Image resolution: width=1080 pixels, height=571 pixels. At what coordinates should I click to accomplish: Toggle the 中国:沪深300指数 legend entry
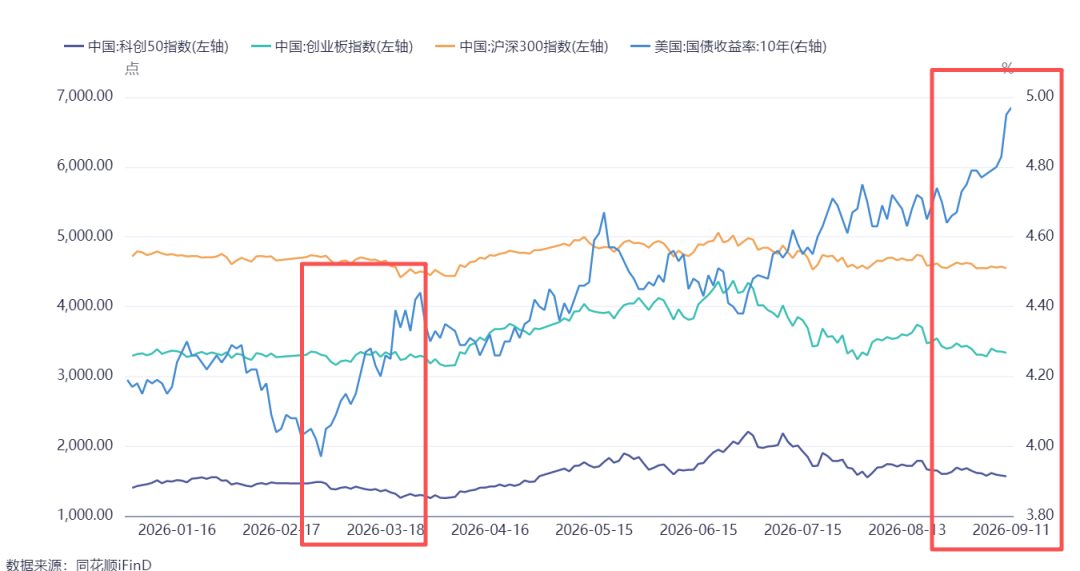tap(522, 47)
